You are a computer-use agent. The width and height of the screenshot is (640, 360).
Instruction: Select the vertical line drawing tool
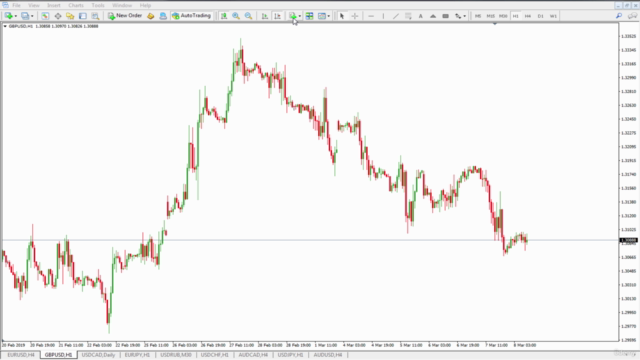pyautogui.click(x=383, y=16)
